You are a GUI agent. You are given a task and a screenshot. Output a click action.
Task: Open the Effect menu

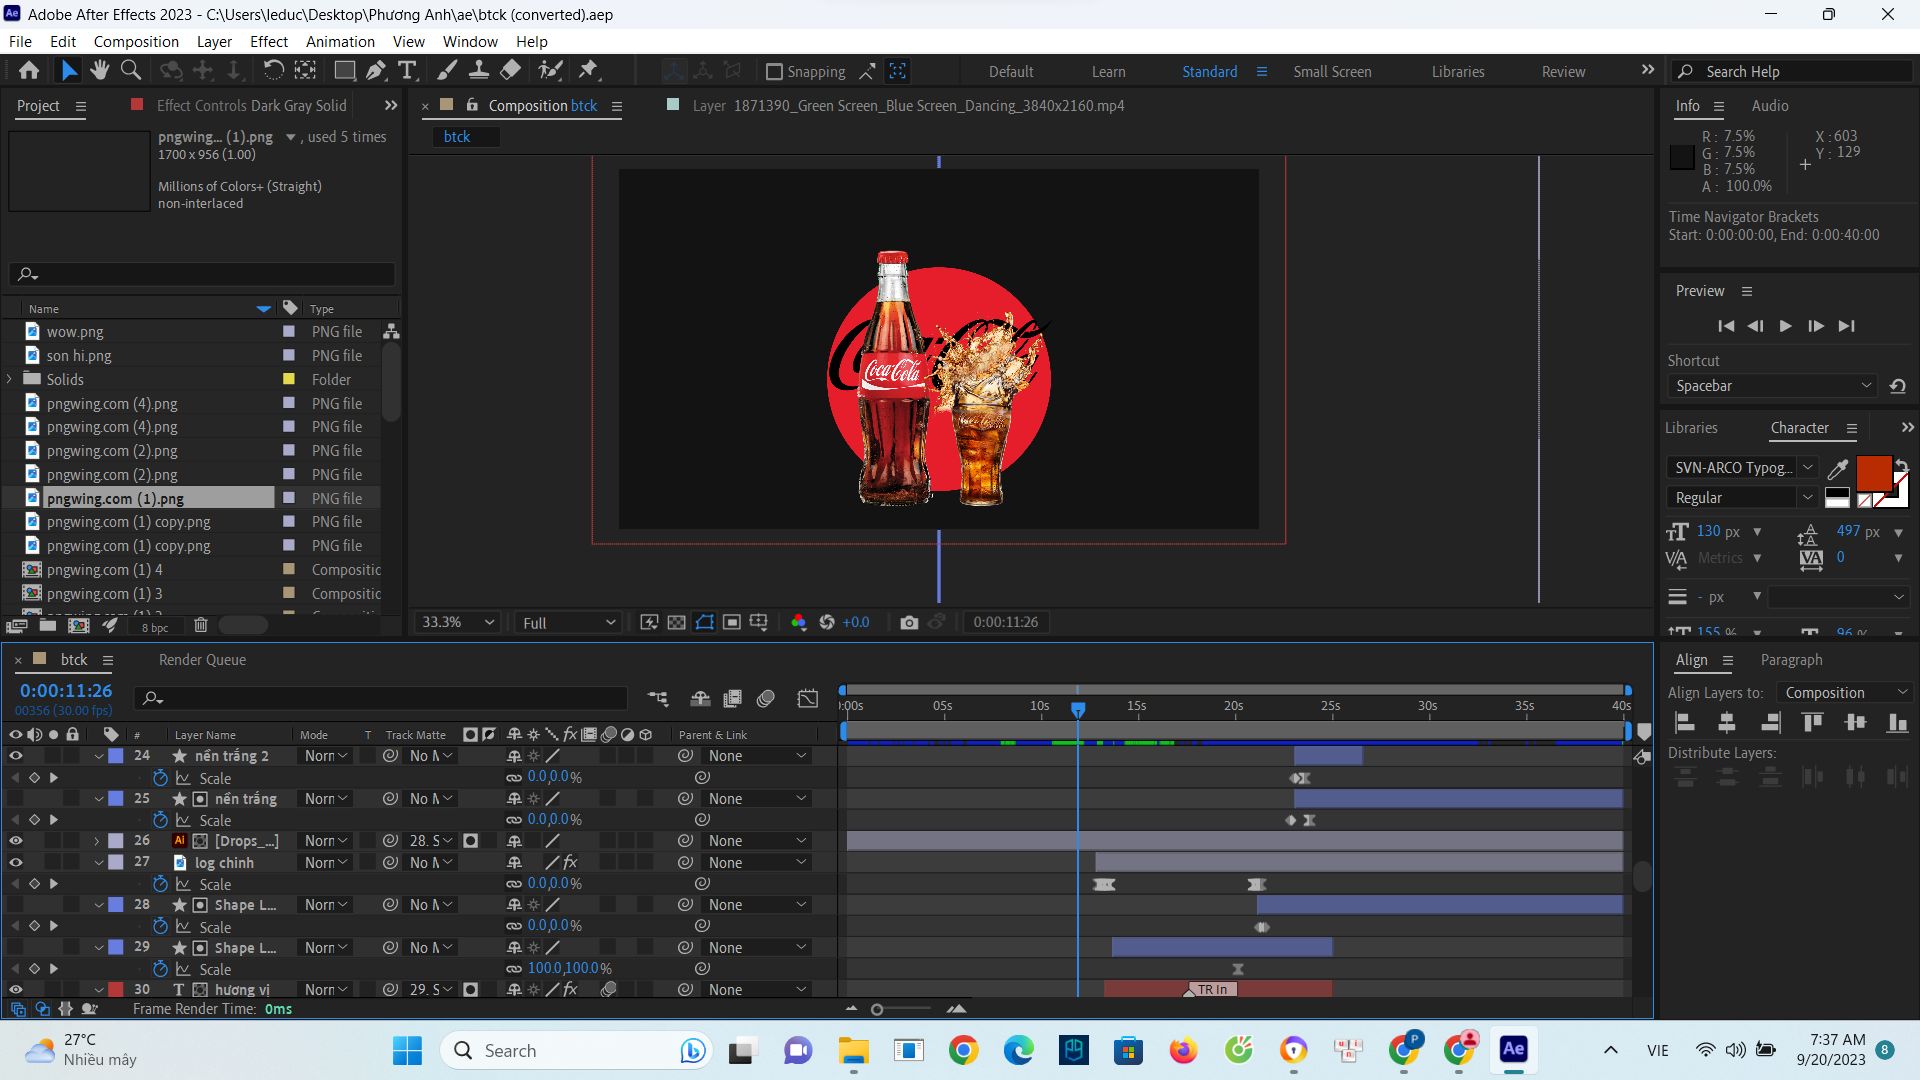tap(269, 41)
